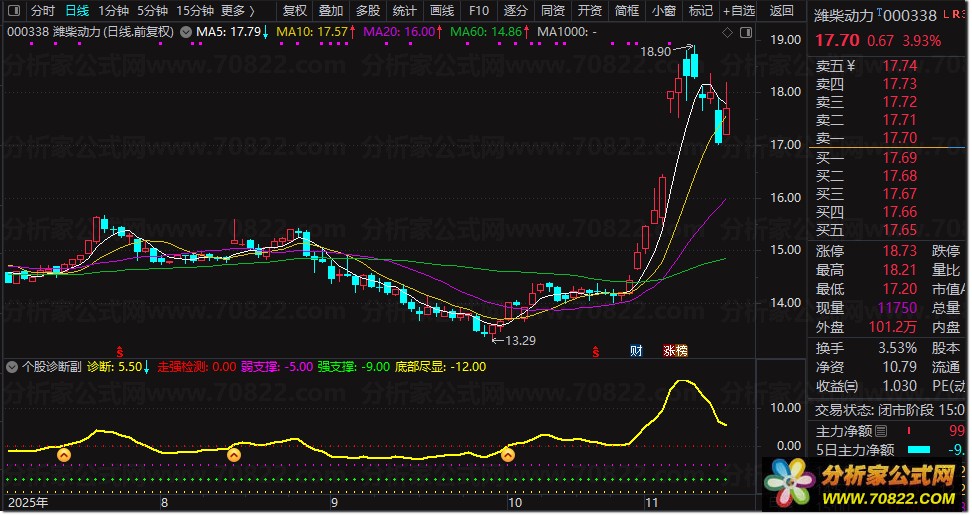972x515 pixels.
Task: Toggle the side panel icon at chart top right
Action: (x=746, y=32)
